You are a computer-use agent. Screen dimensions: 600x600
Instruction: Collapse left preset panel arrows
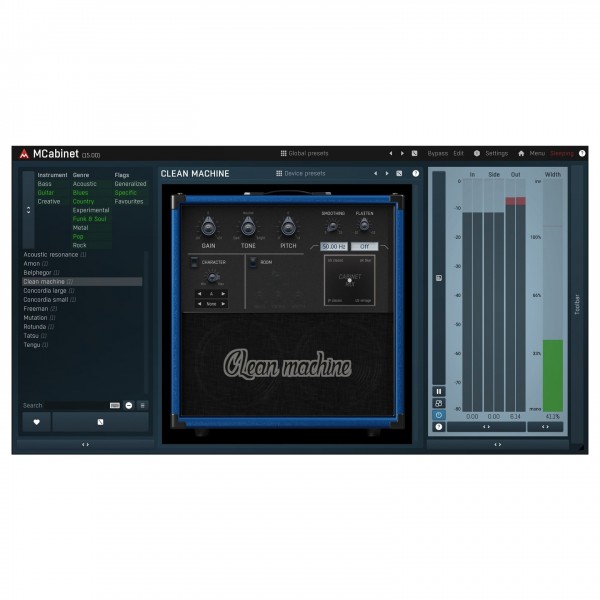coord(85,445)
